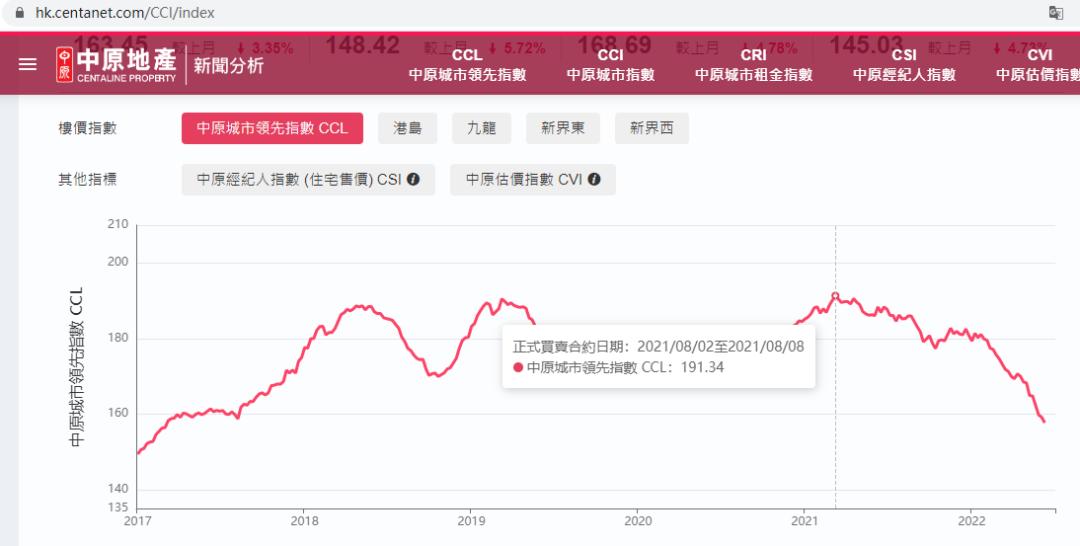
Task: Open the CCI 中原城市指數 nav tab
Action: [x=610, y=65]
